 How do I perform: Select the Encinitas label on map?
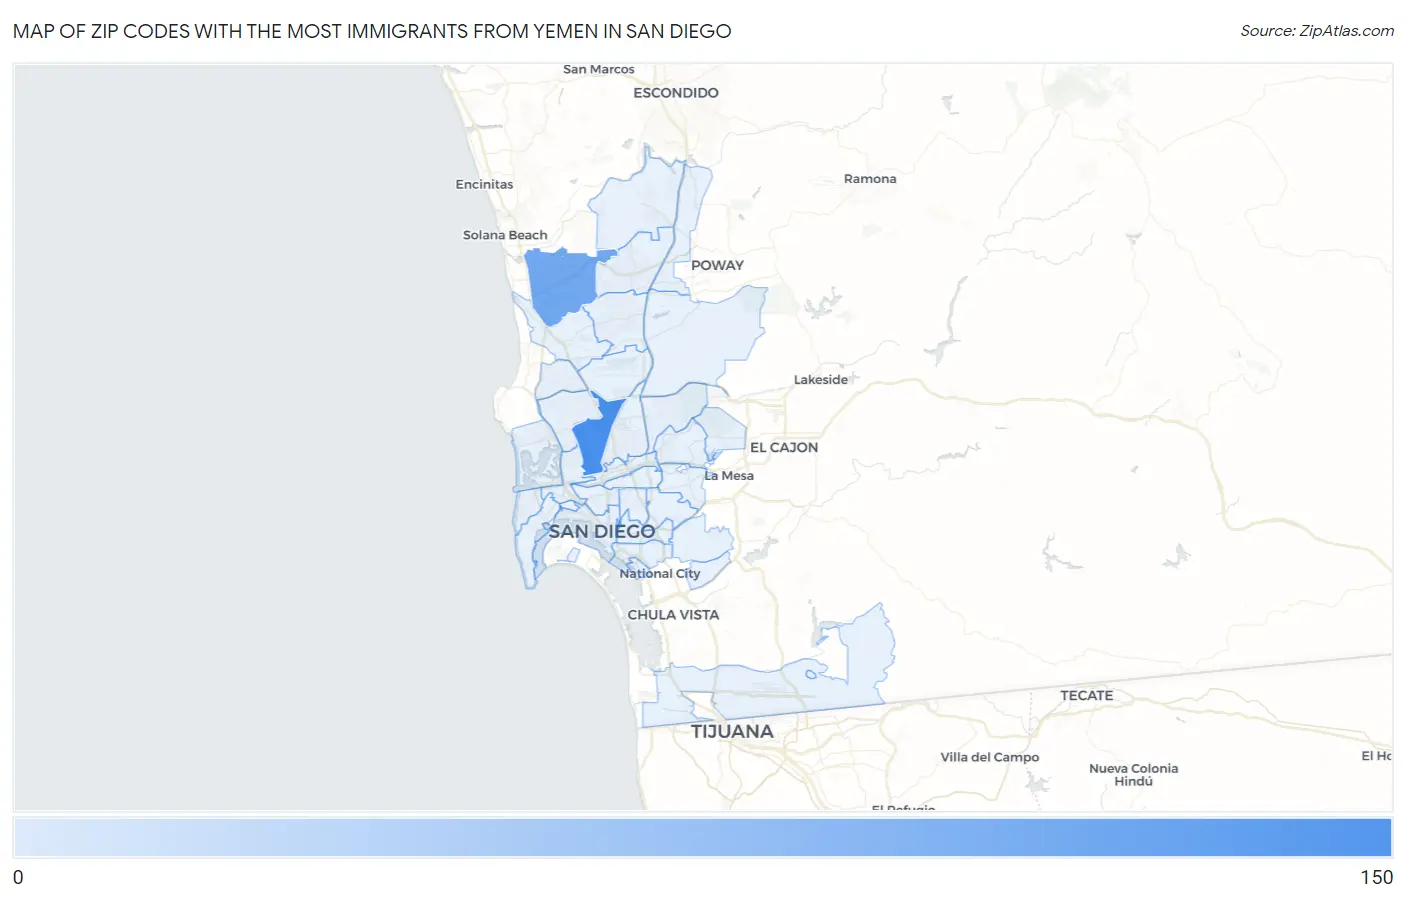coord(484,185)
